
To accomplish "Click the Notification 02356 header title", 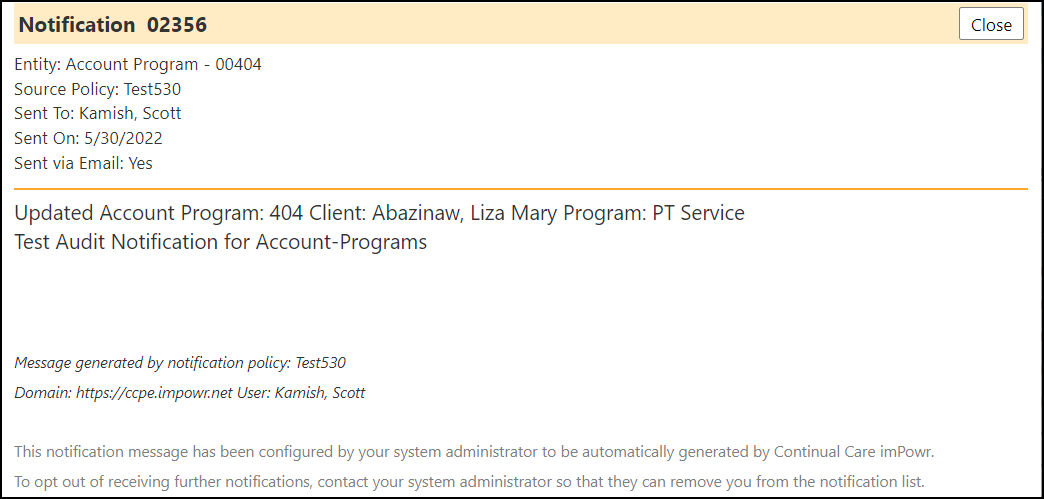I will (113, 25).
